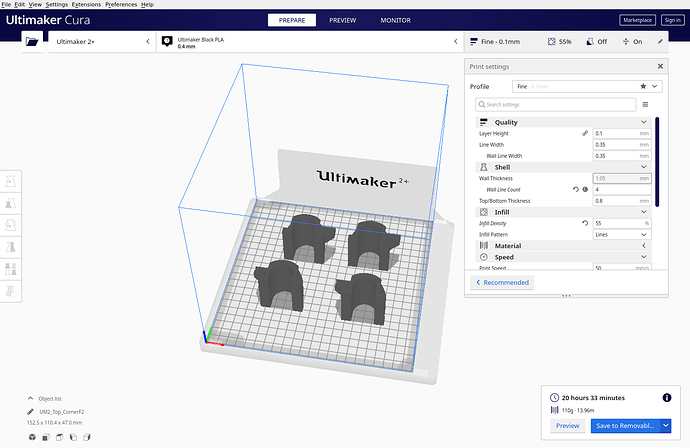This screenshot has height=448, width=690.
Task: Open the Settings menu
Action: (x=57, y=4)
